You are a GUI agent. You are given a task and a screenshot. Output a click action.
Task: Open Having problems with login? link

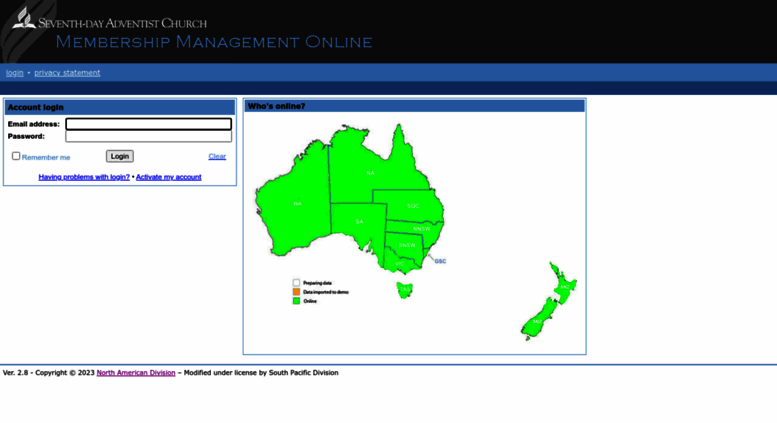click(84, 177)
